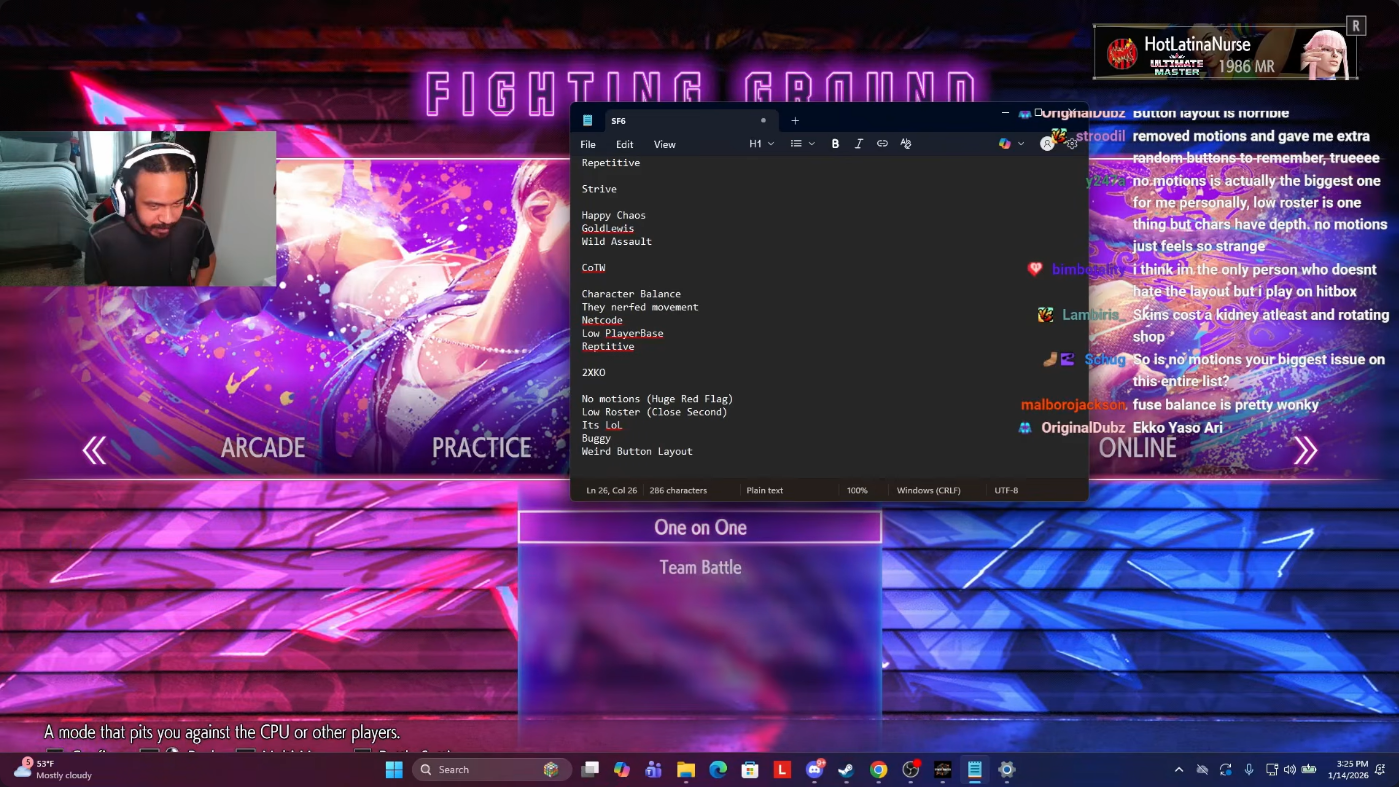Click the 'Character Balance' line
This screenshot has width=1399, height=787.
(631, 294)
